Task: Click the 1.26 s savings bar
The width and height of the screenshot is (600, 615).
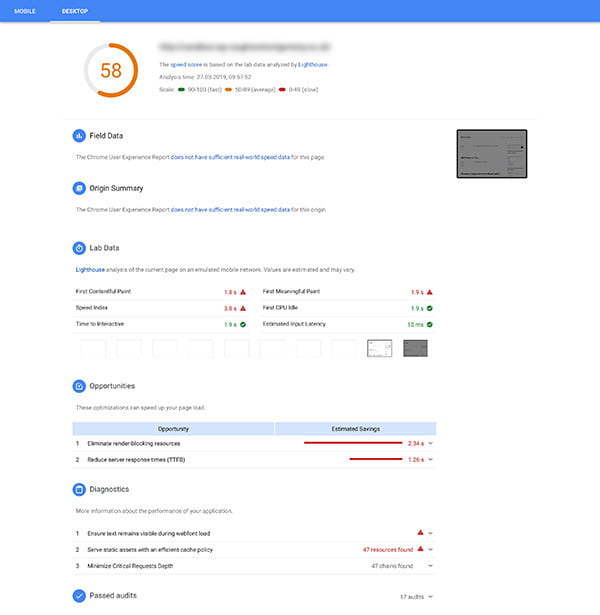Action: pos(376,459)
